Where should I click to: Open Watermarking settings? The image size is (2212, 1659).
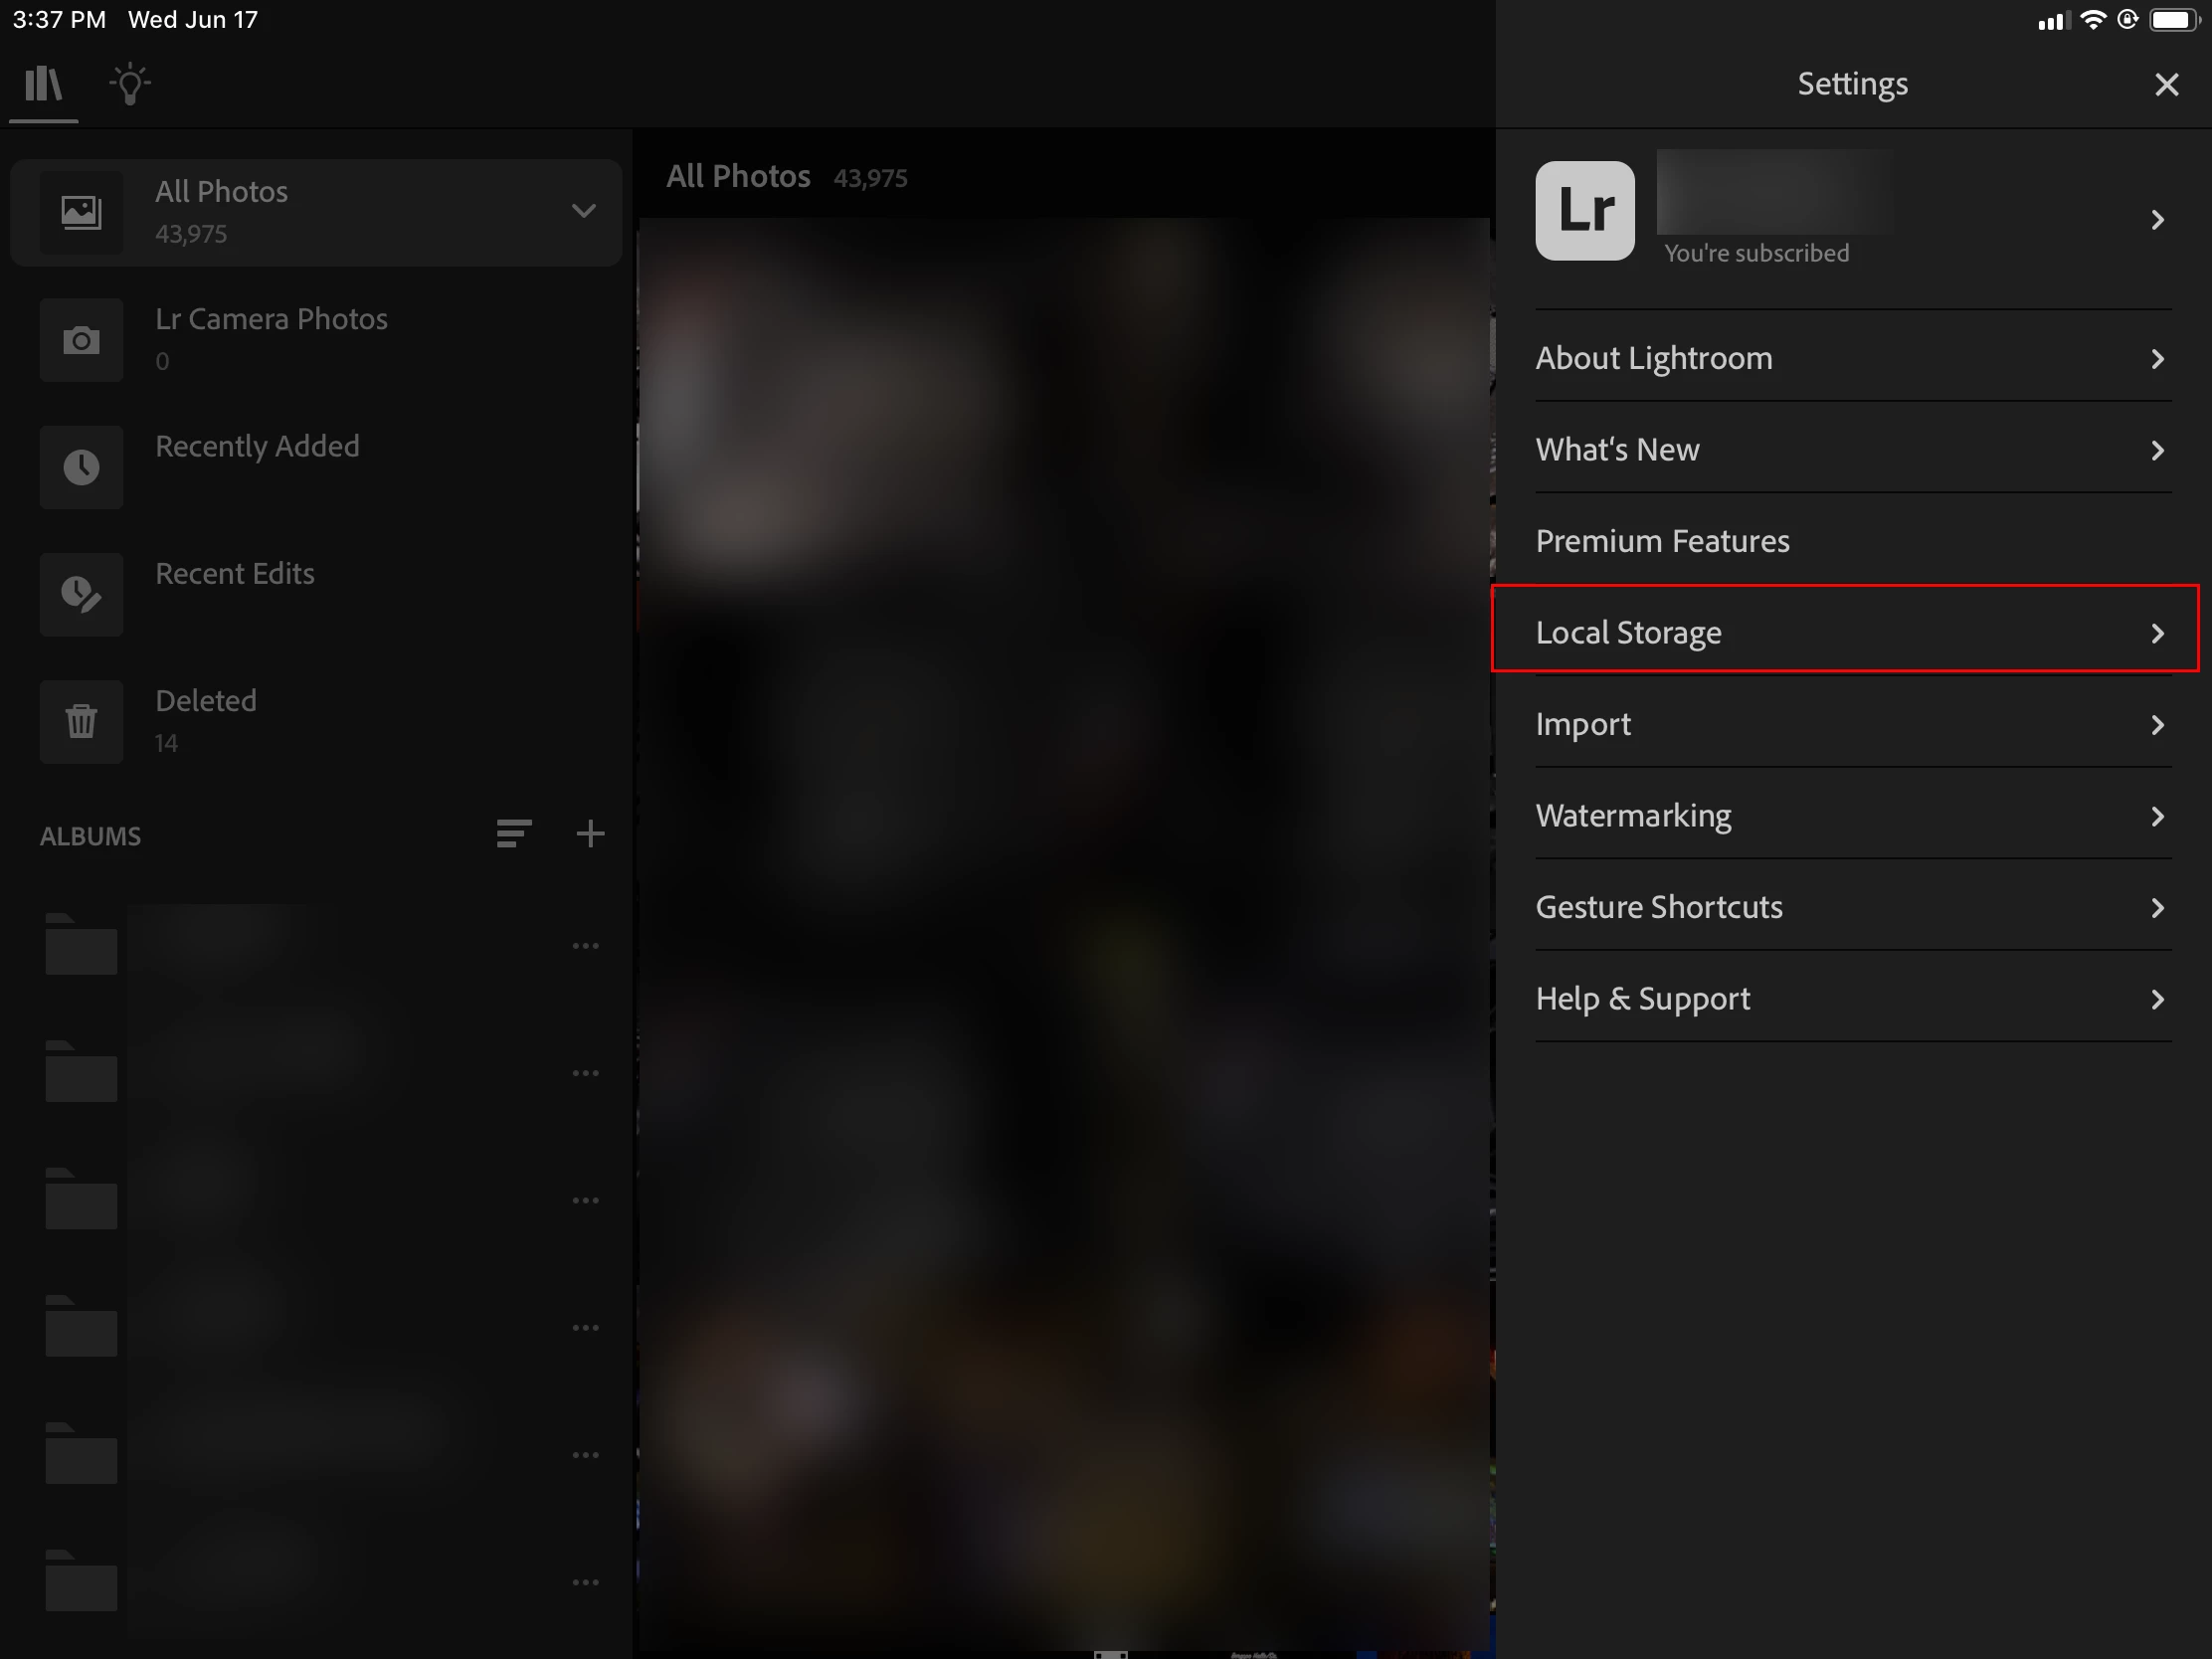click(x=1843, y=816)
